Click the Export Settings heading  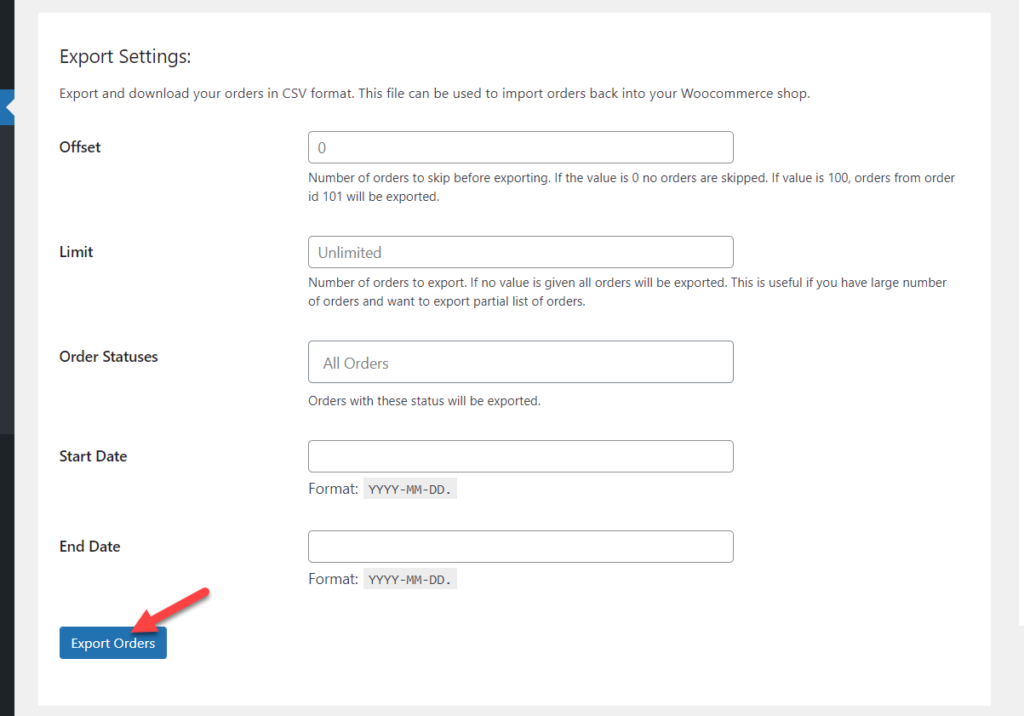pyautogui.click(x=125, y=57)
